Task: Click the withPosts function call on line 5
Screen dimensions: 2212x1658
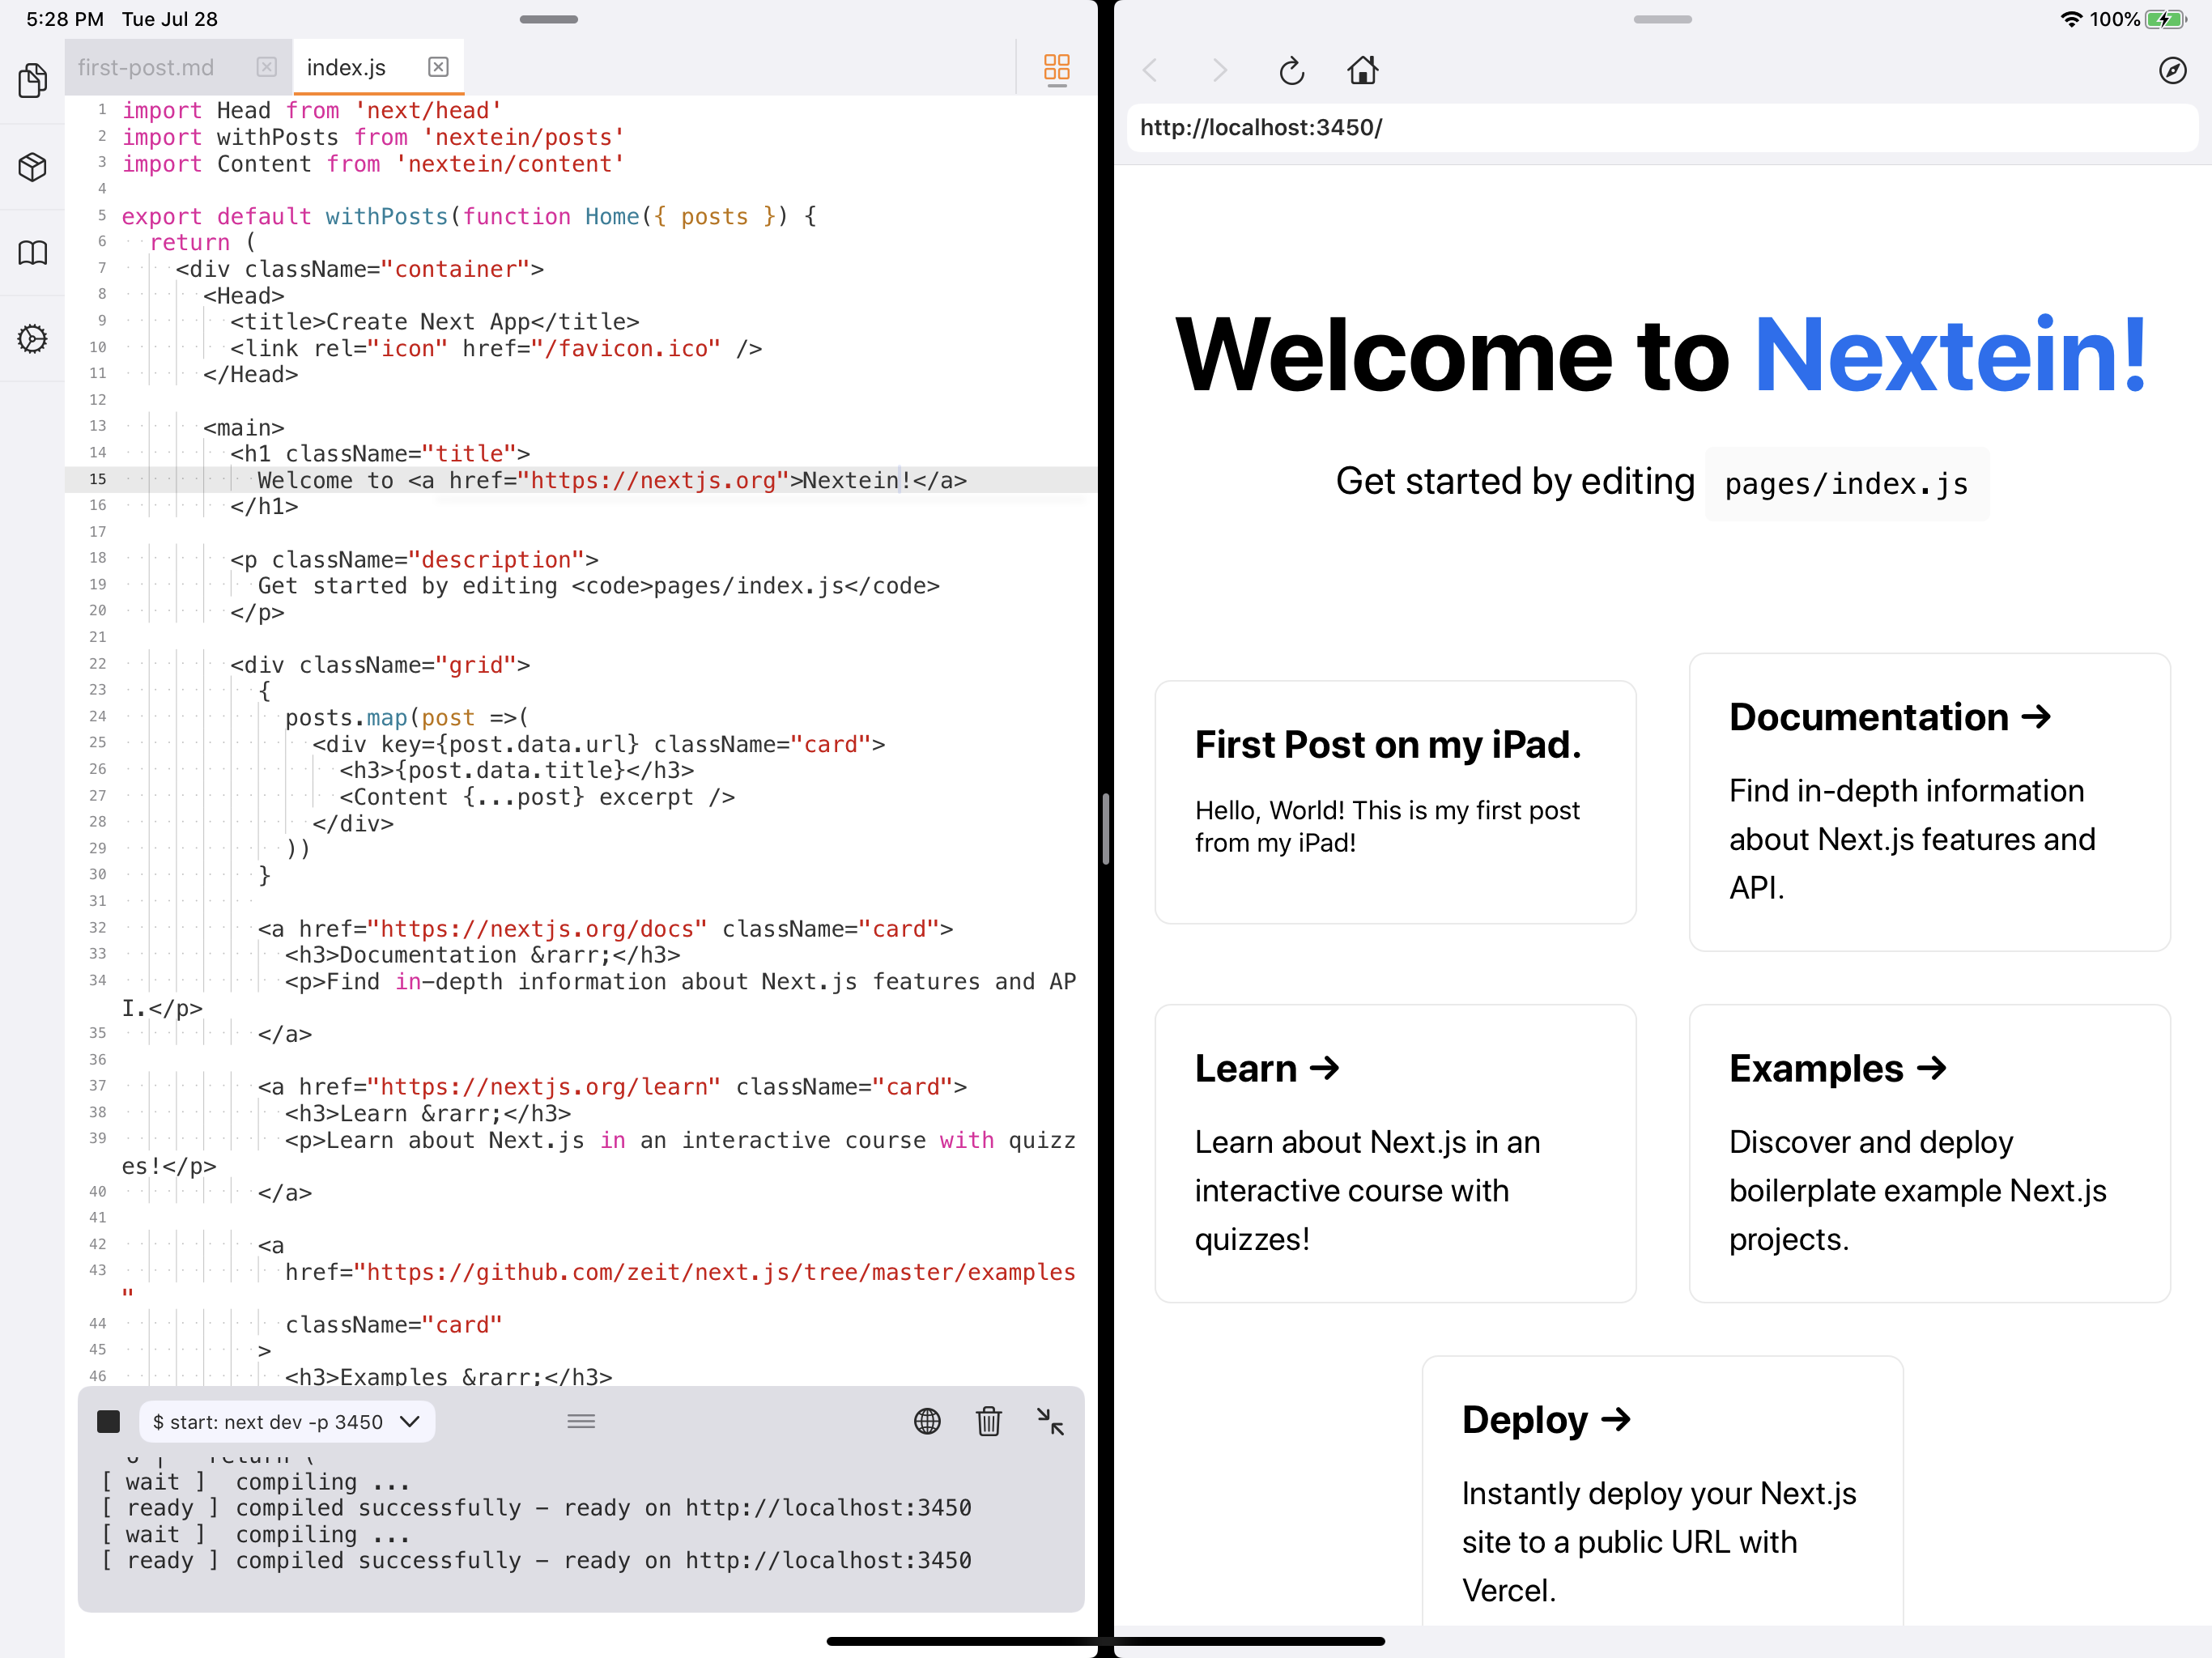Action: click(x=386, y=217)
